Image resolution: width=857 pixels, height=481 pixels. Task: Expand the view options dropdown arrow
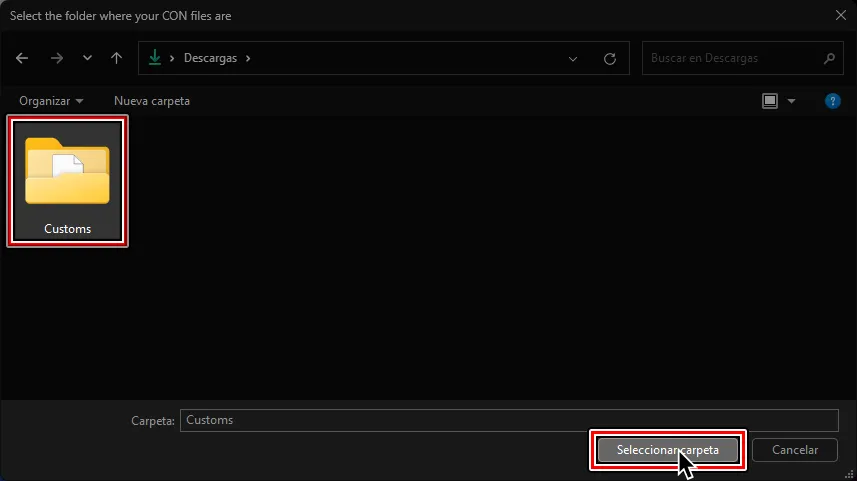coord(792,101)
